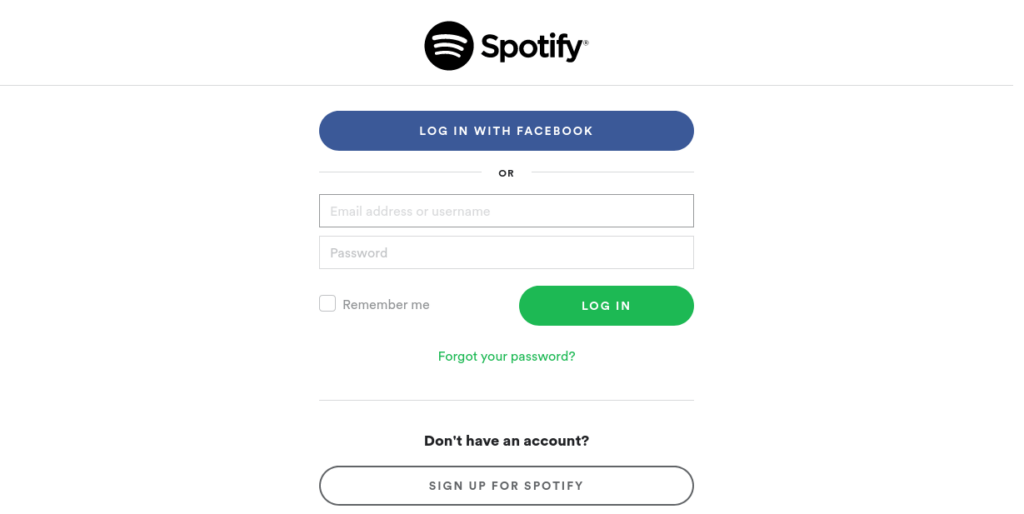Focus the Password field
This screenshot has height=514, width=1024.
pyautogui.click(x=506, y=253)
